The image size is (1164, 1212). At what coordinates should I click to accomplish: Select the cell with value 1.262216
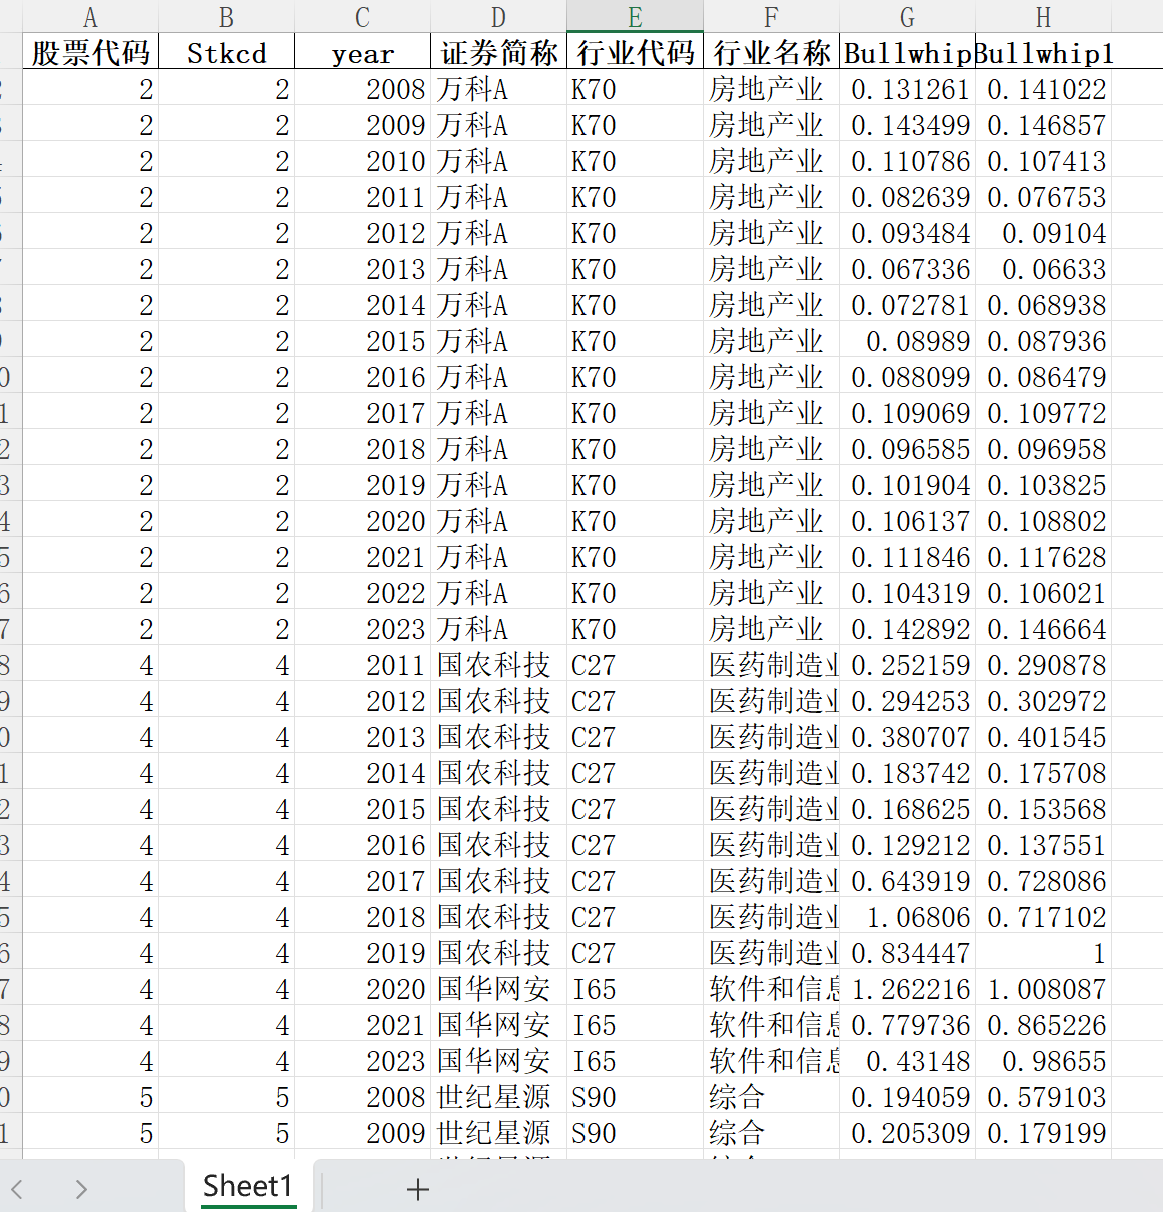[x=907, y=989]
